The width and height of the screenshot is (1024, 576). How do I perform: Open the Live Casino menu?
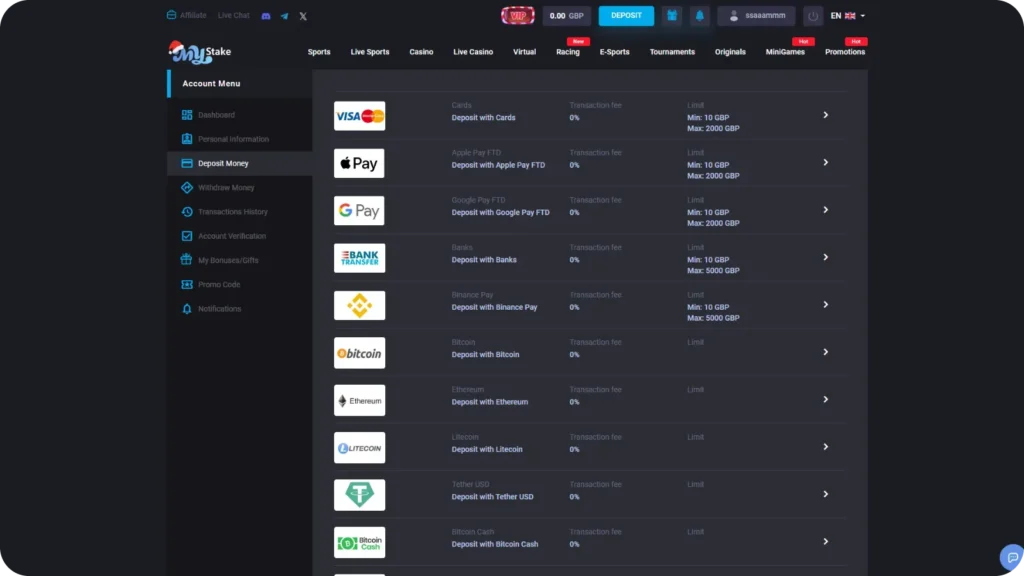click(x=473, y=52)
